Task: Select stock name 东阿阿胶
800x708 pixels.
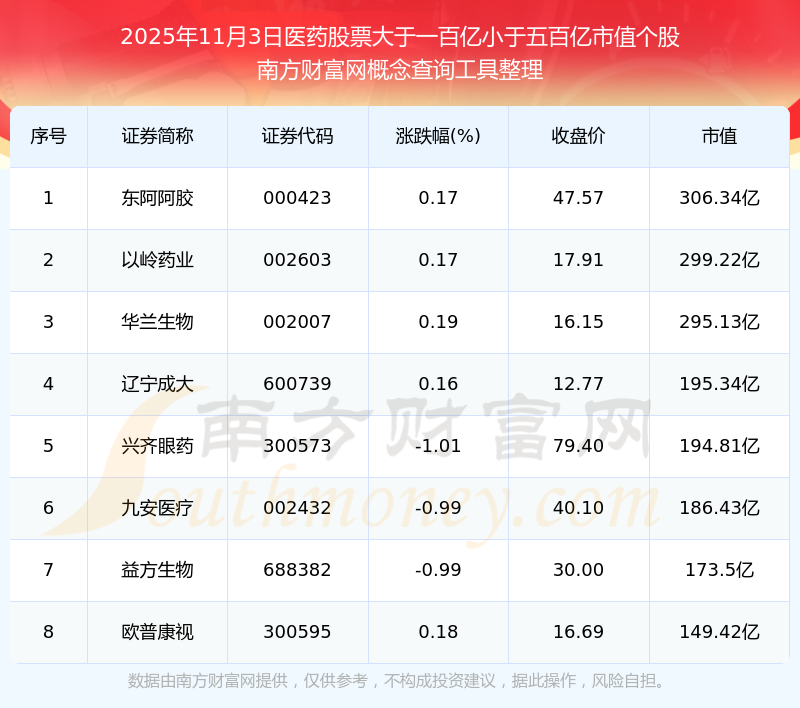Action: click(x=157, y=198)
